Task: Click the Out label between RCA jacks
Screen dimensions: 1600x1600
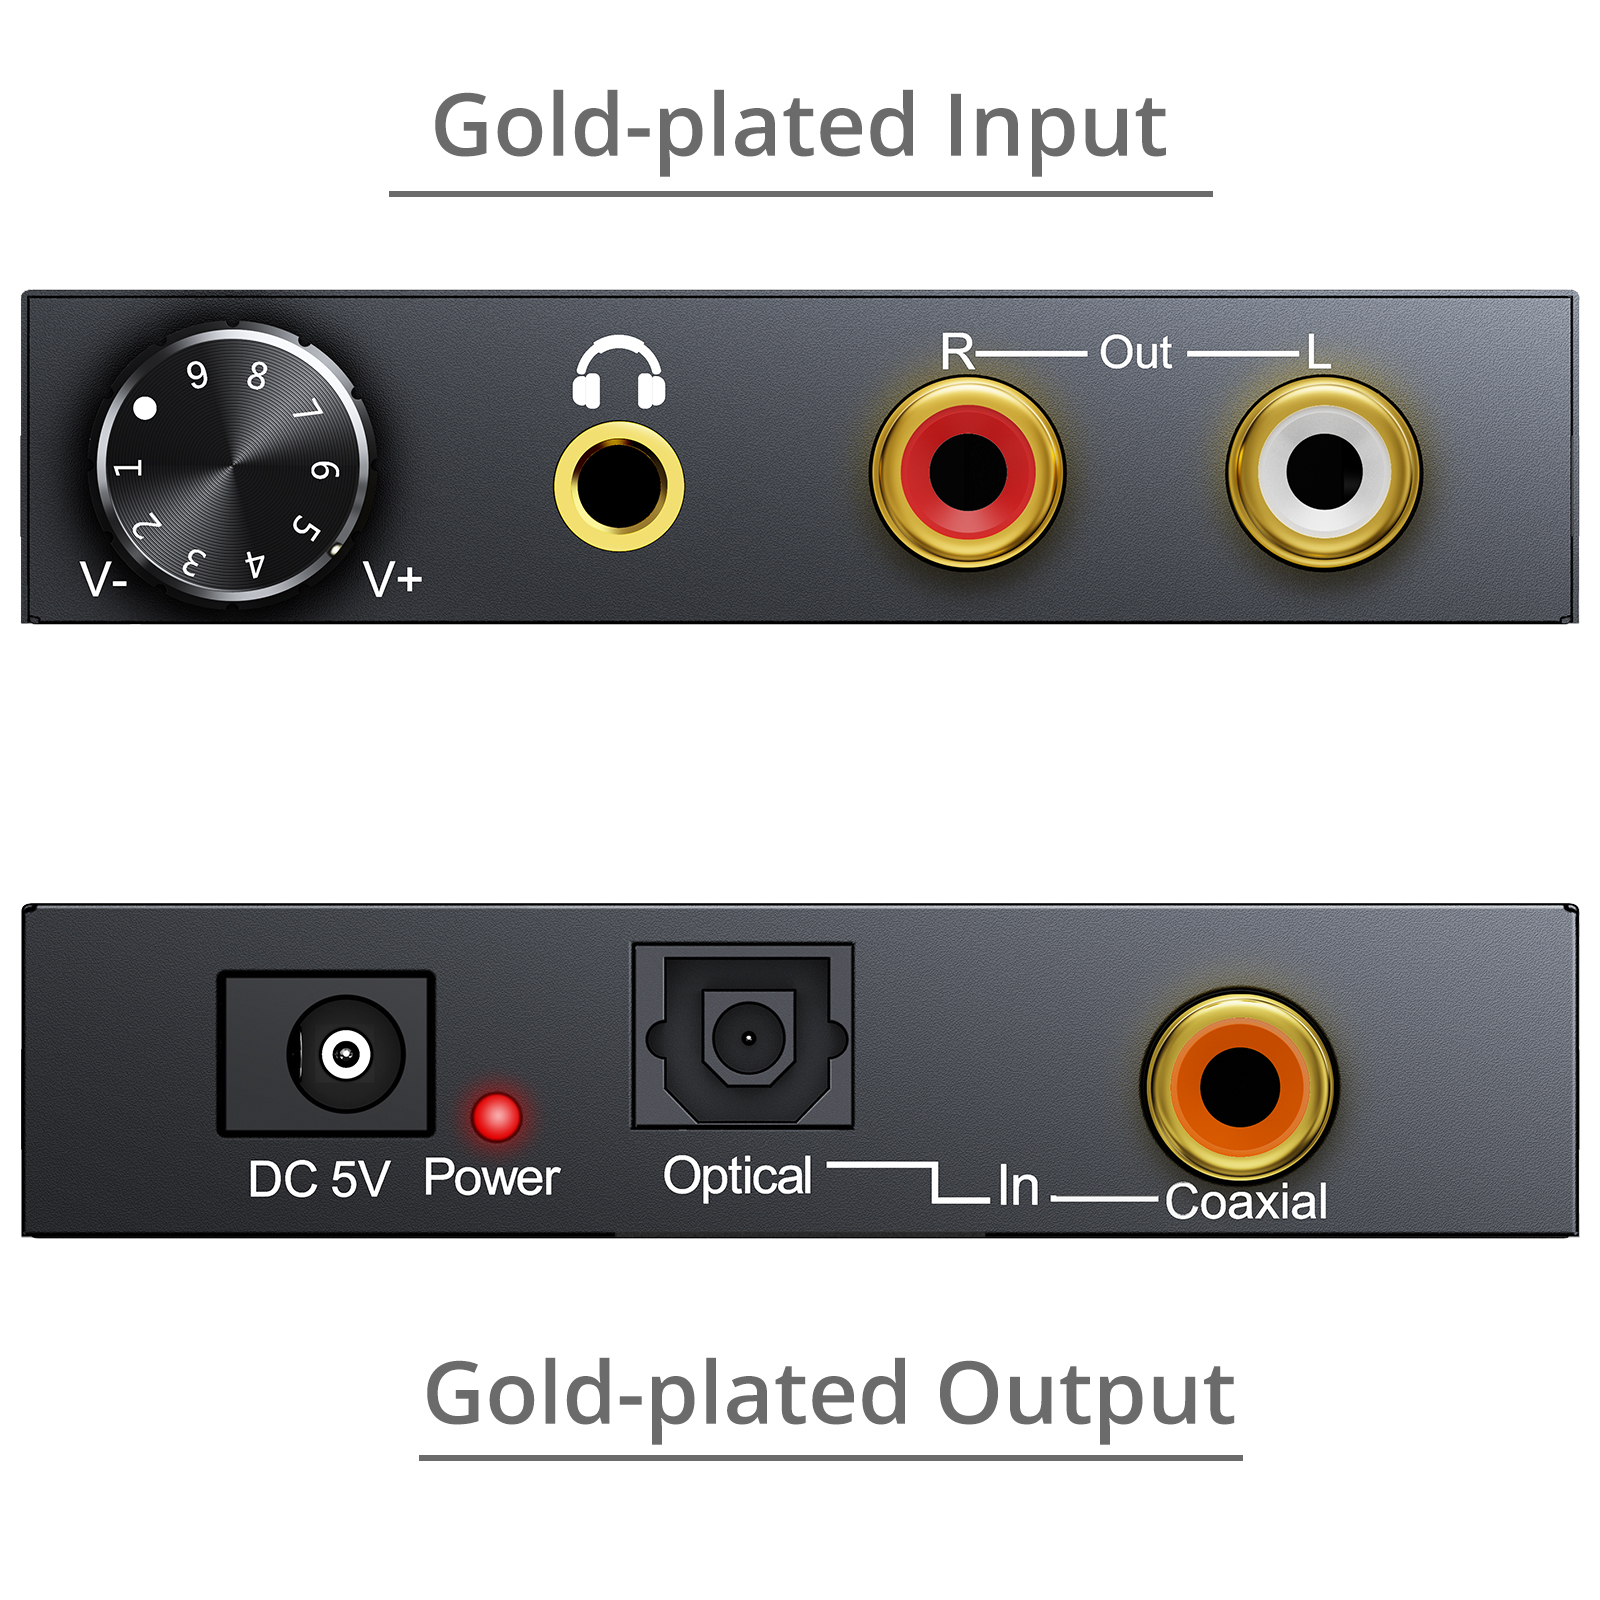Action: 1135,353
